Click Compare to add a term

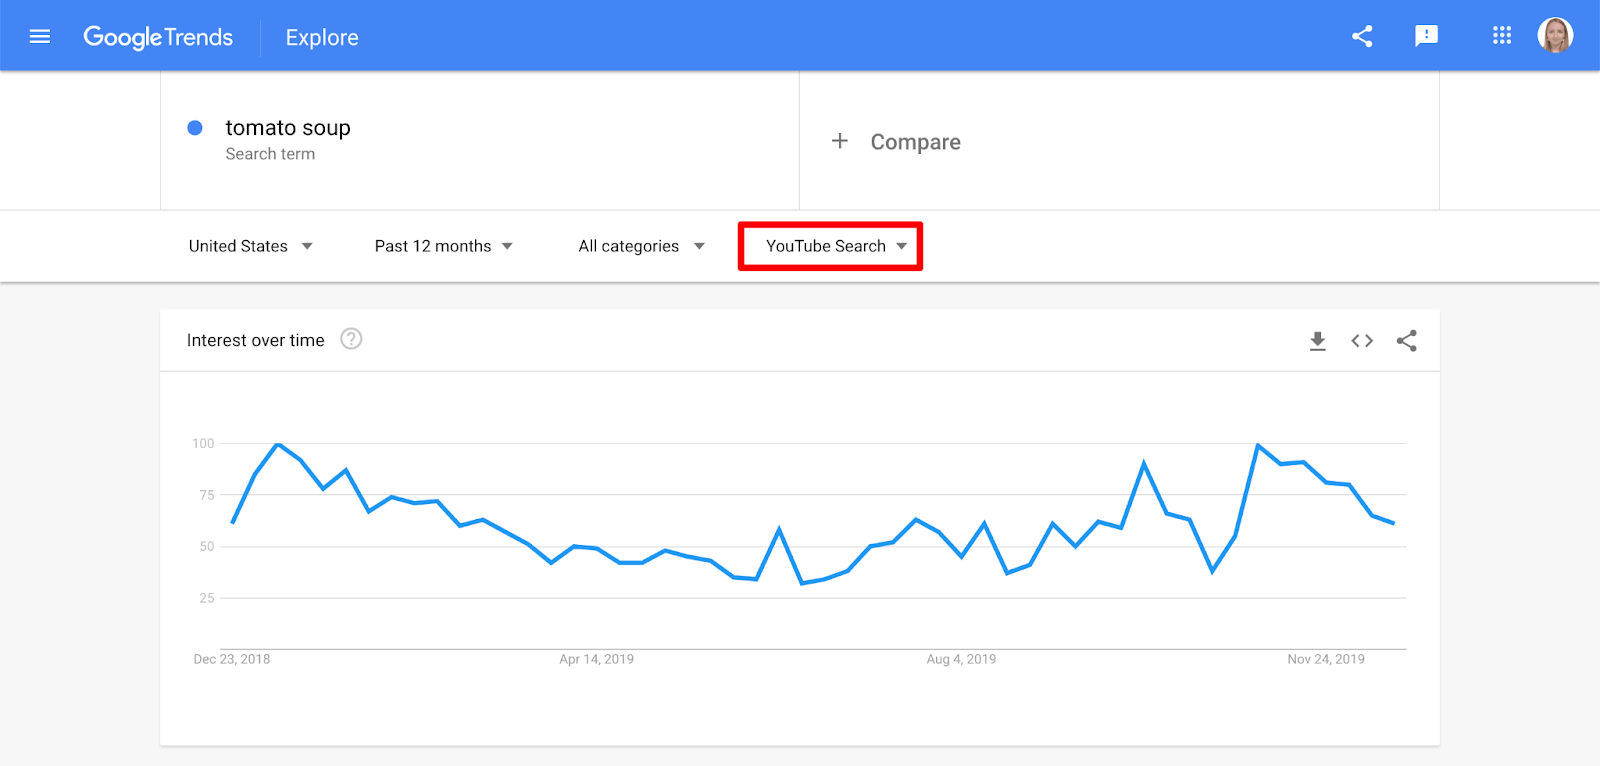pyautogui.click(x=915, y=142)
